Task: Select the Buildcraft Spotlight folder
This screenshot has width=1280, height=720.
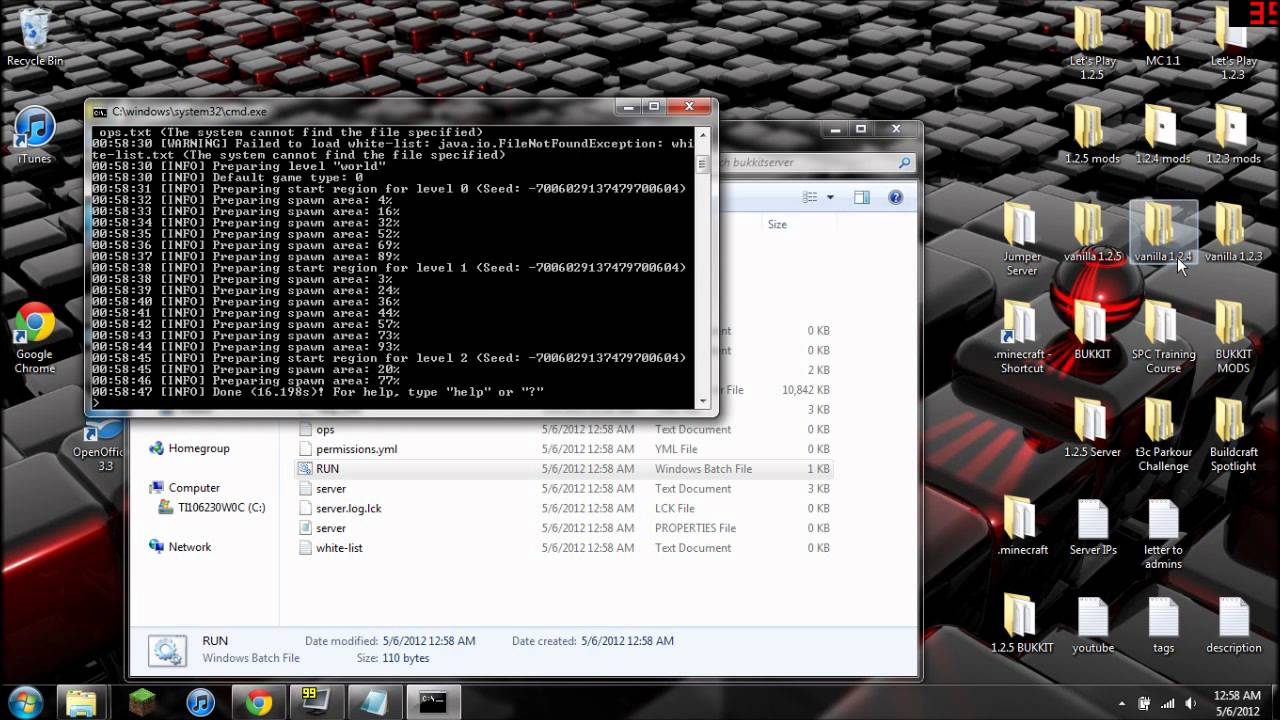Action: pyautogui.click(x=1233, y=435)
